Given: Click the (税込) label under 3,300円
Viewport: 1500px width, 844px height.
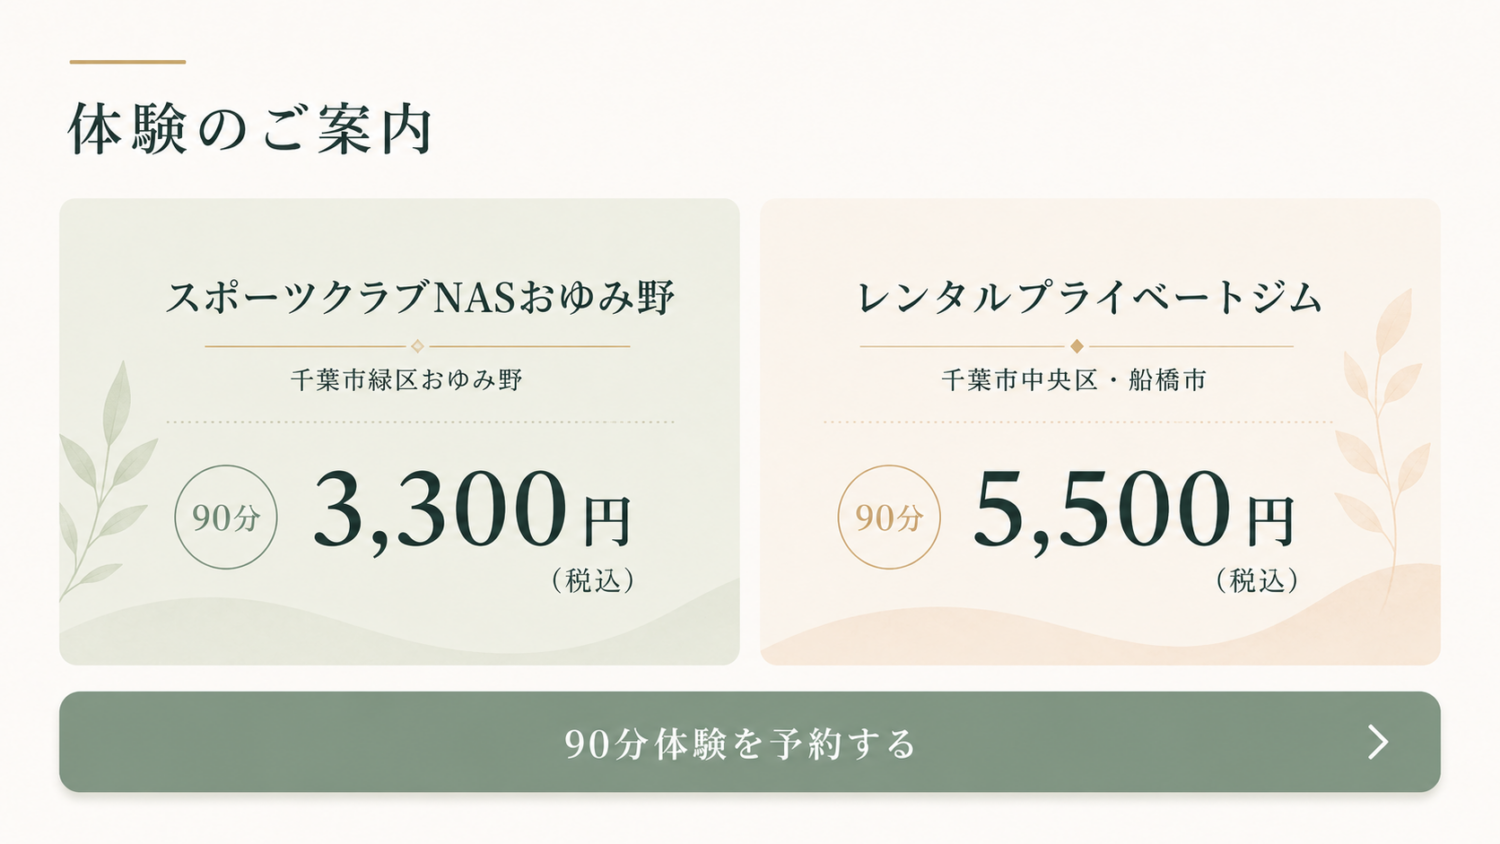Looking at the screenshot, I should pos(593,581).
